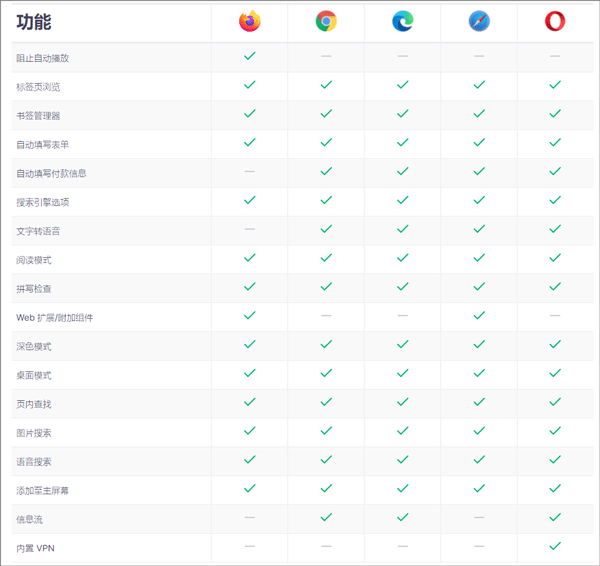
Task: Click the Opera browser icon
Action: tap(555, 21)
